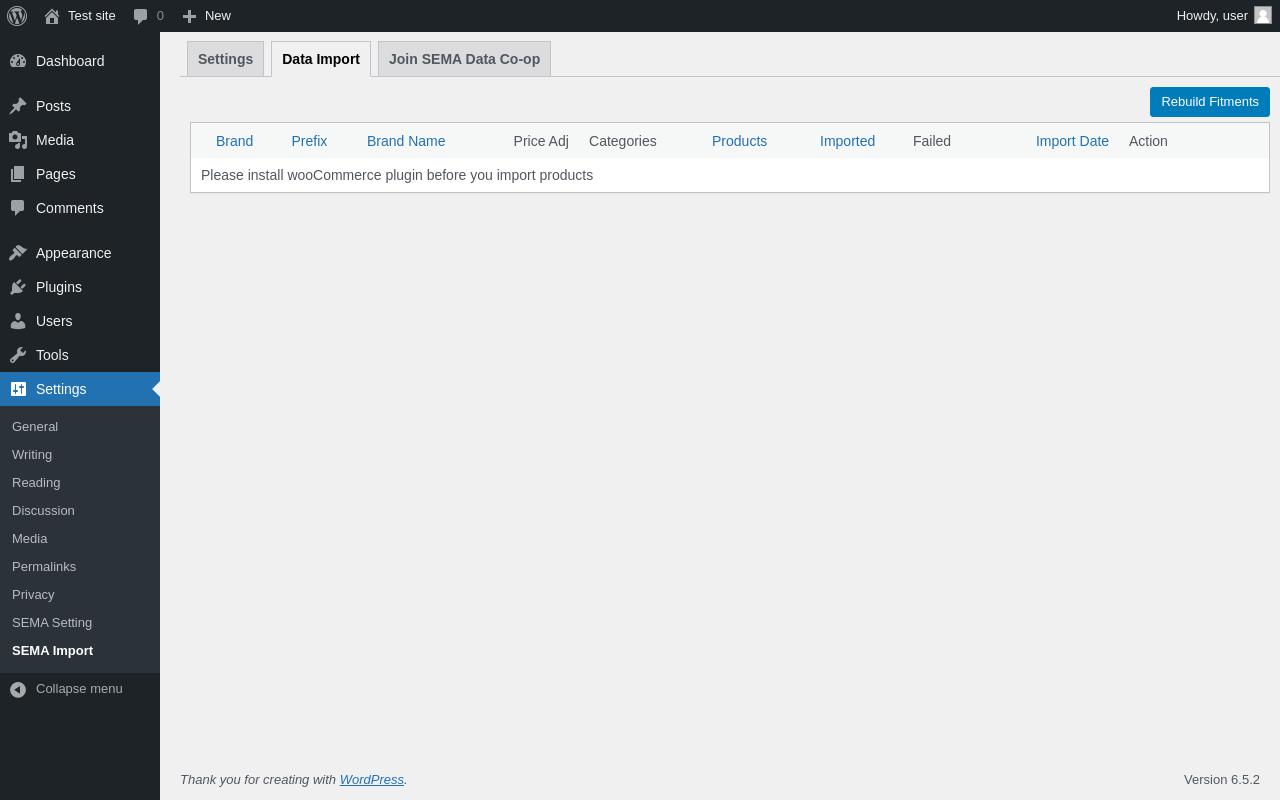Sort by the Brand Name column
Image resolution: width=1280 pixels, height=800 pixels.
click(406, 141)
